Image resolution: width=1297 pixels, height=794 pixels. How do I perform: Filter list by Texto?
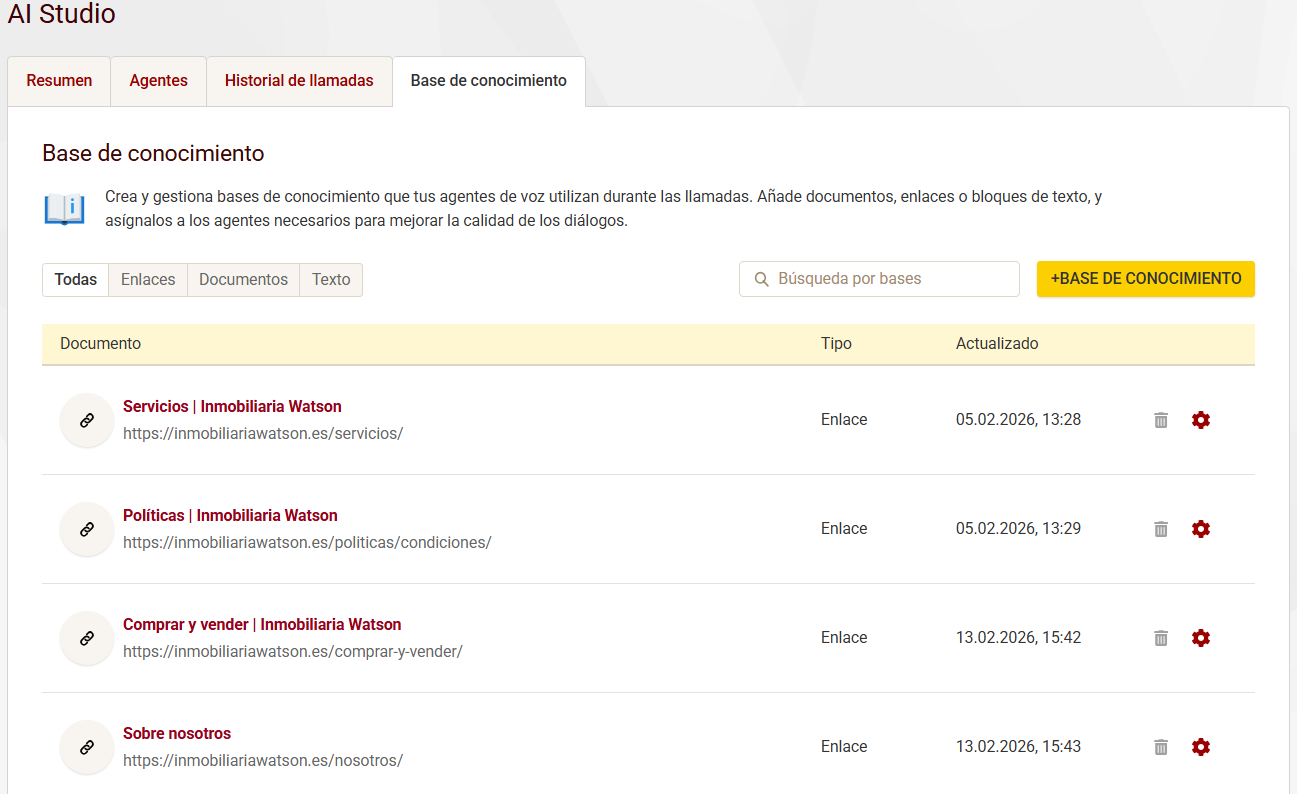(x=331, y=280)
